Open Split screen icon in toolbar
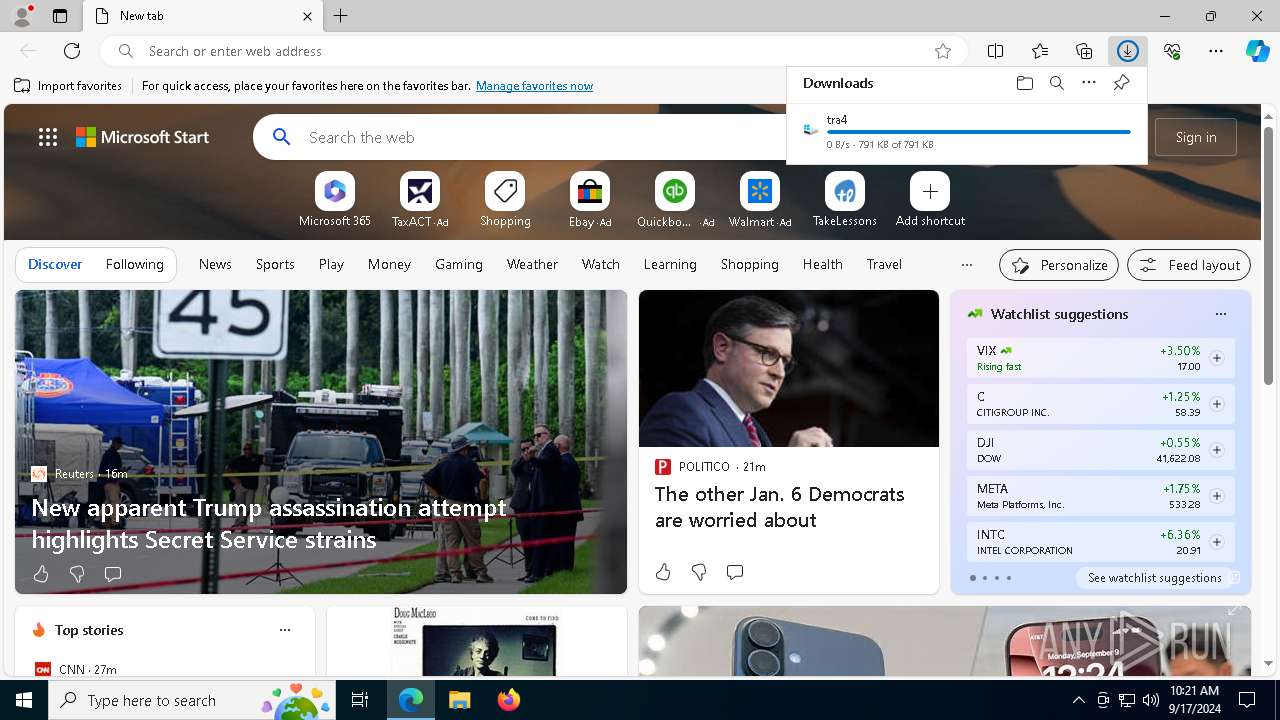The height and width of the screenshot is (720, 1280). 996,51
